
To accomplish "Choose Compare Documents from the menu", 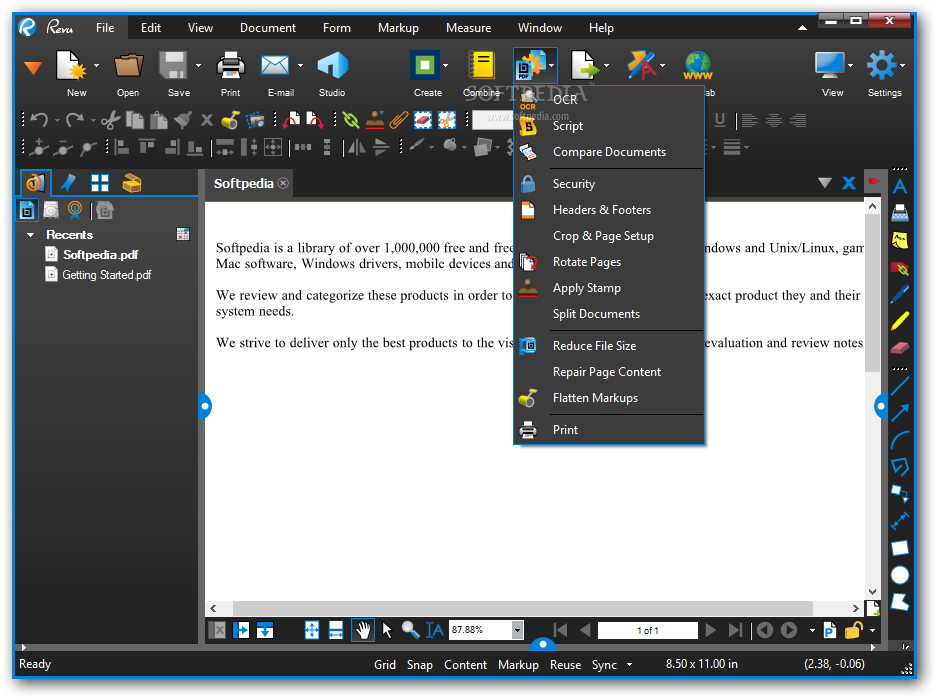I will 609,152.
